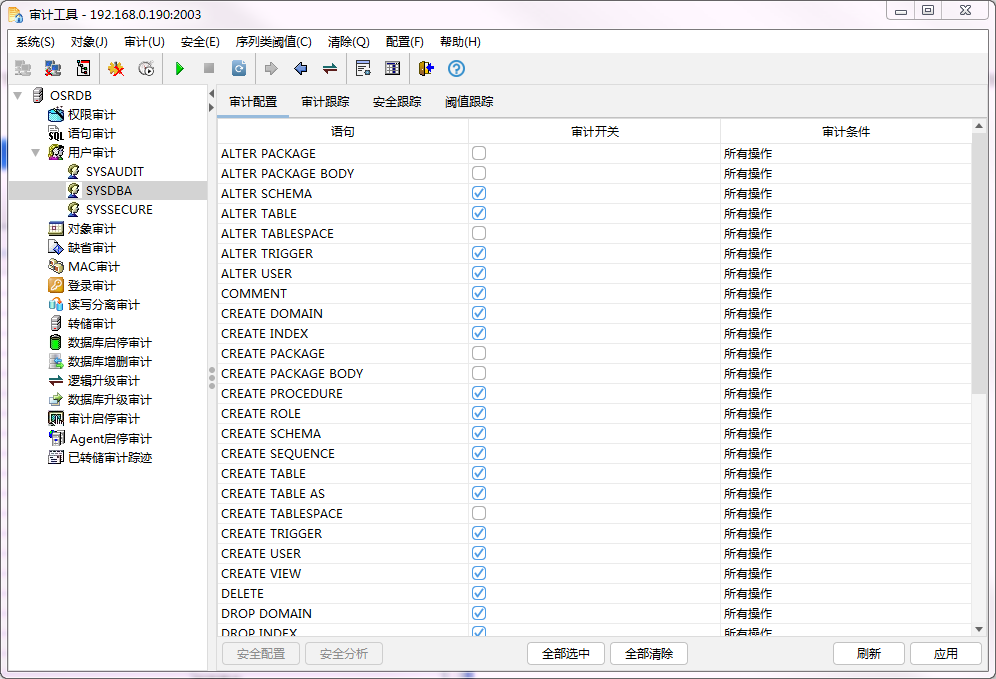This screenshot has width=996, height=679.
Task: Collapse the 用户审计 tree node
Action: pyautogui.click(x=36, y=153)
